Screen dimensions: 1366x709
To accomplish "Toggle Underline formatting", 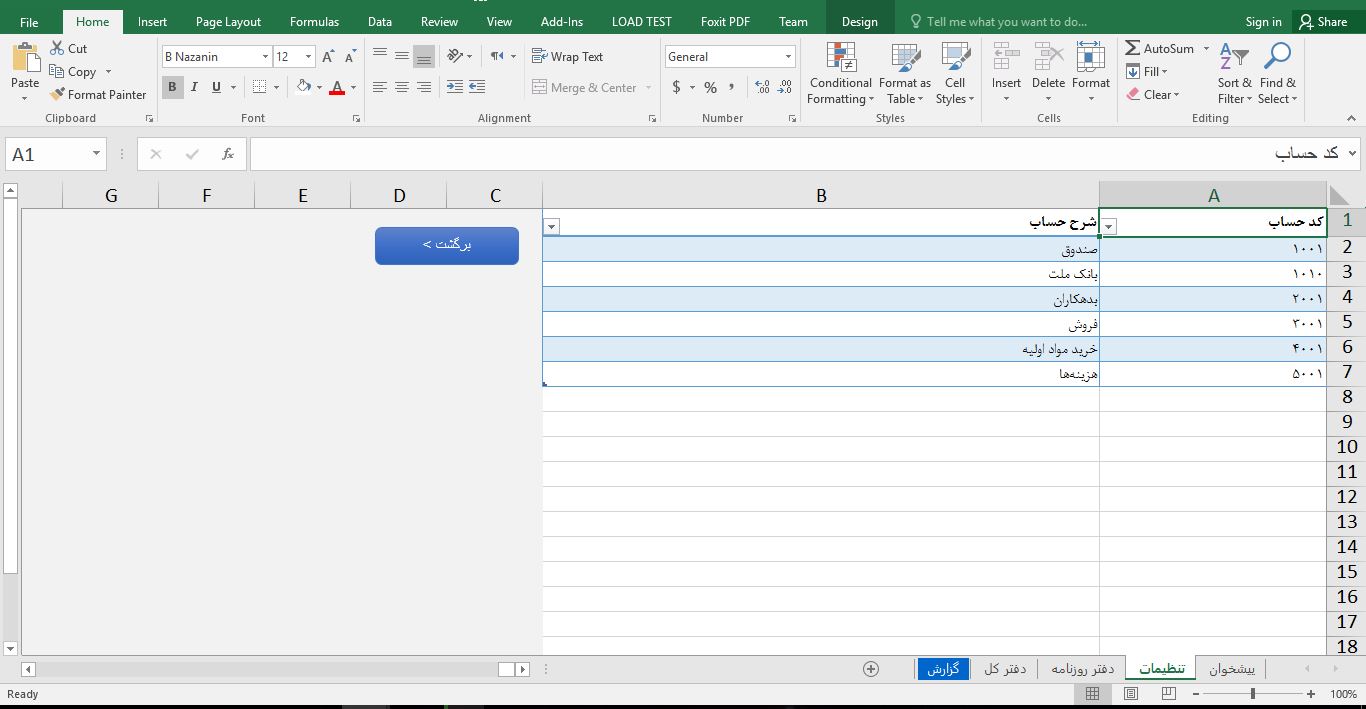I will pos(216,87).
